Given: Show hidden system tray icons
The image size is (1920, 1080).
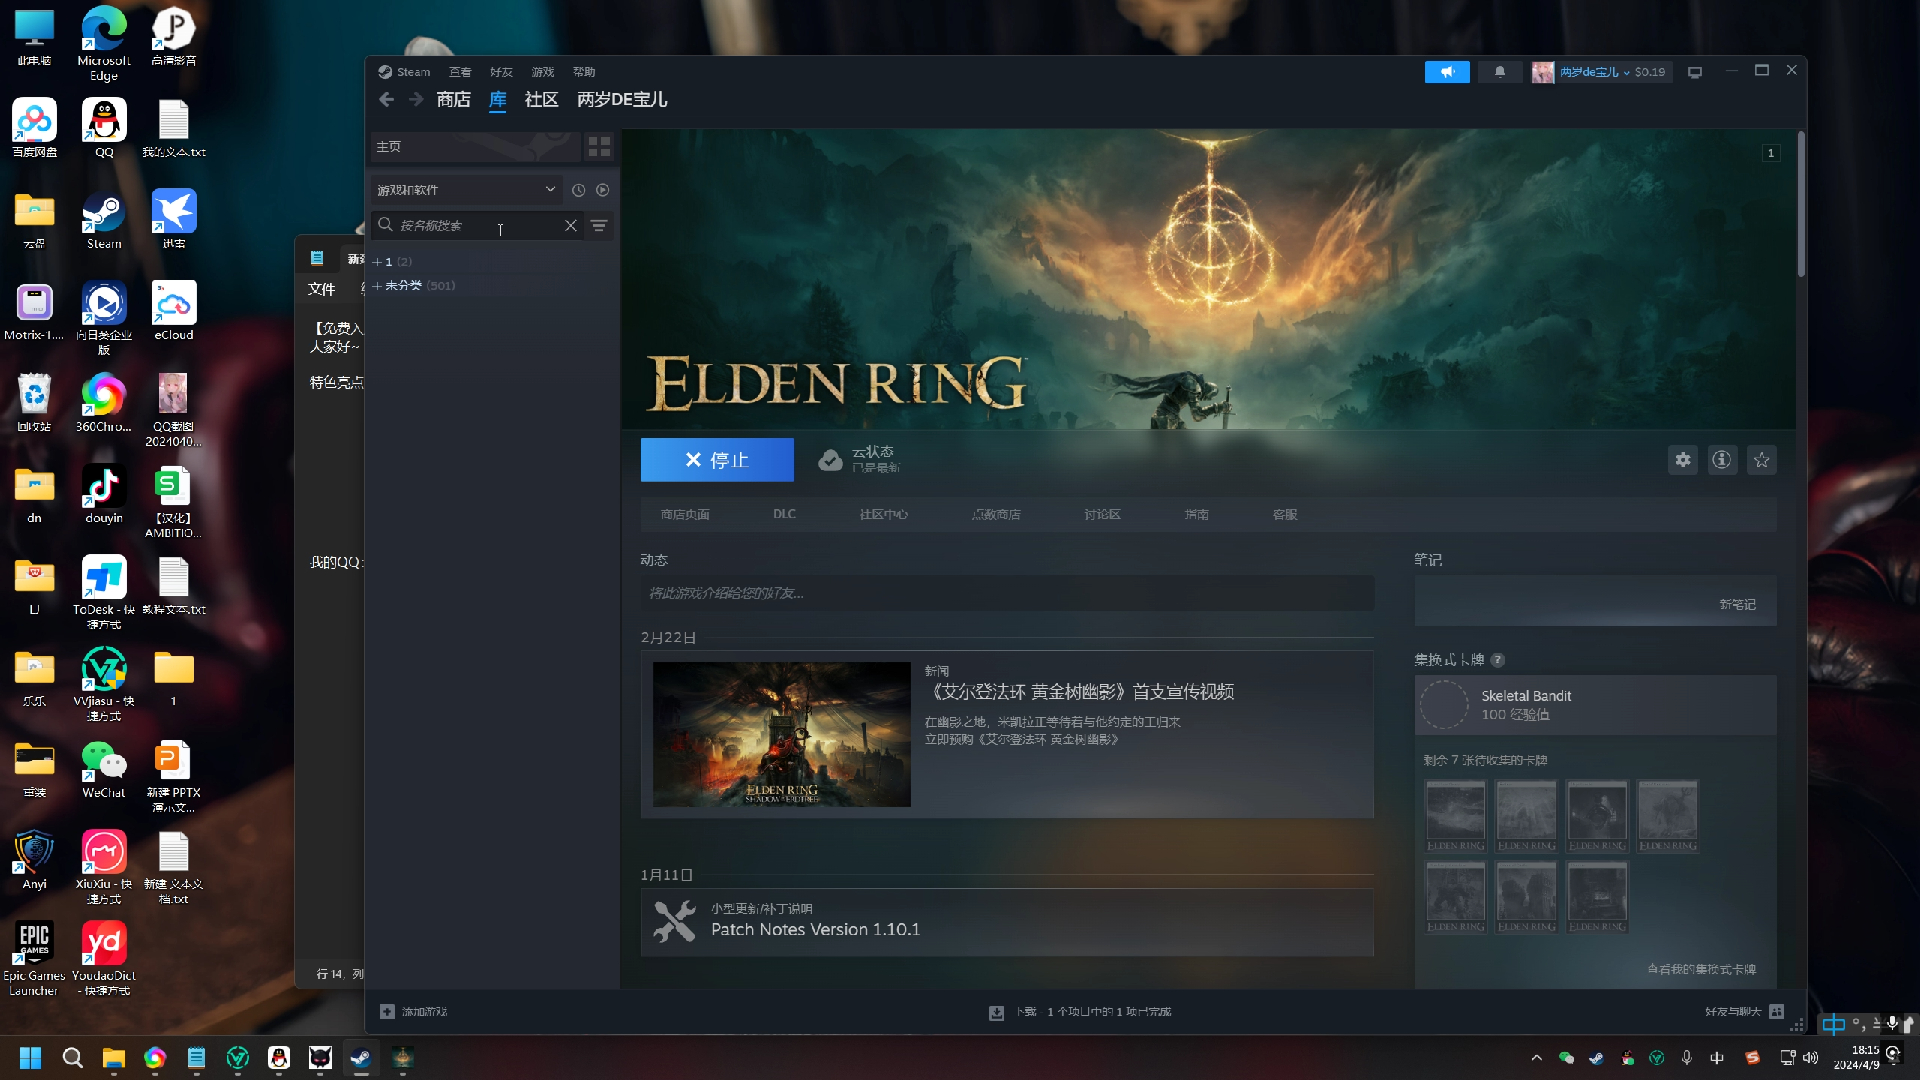Looking at the screenshot, I should click(x=1536, y=1058).
